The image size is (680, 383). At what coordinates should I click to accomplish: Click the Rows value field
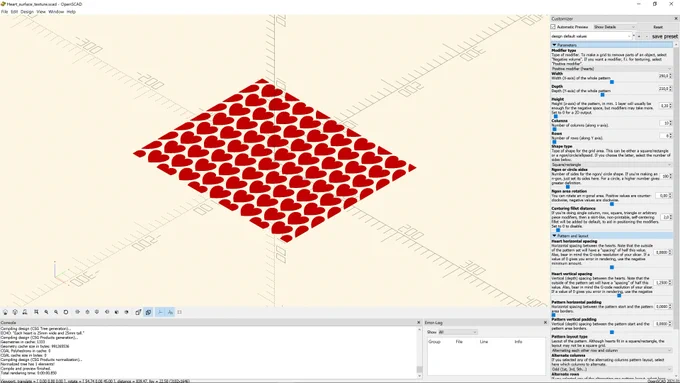coord(666,136)
